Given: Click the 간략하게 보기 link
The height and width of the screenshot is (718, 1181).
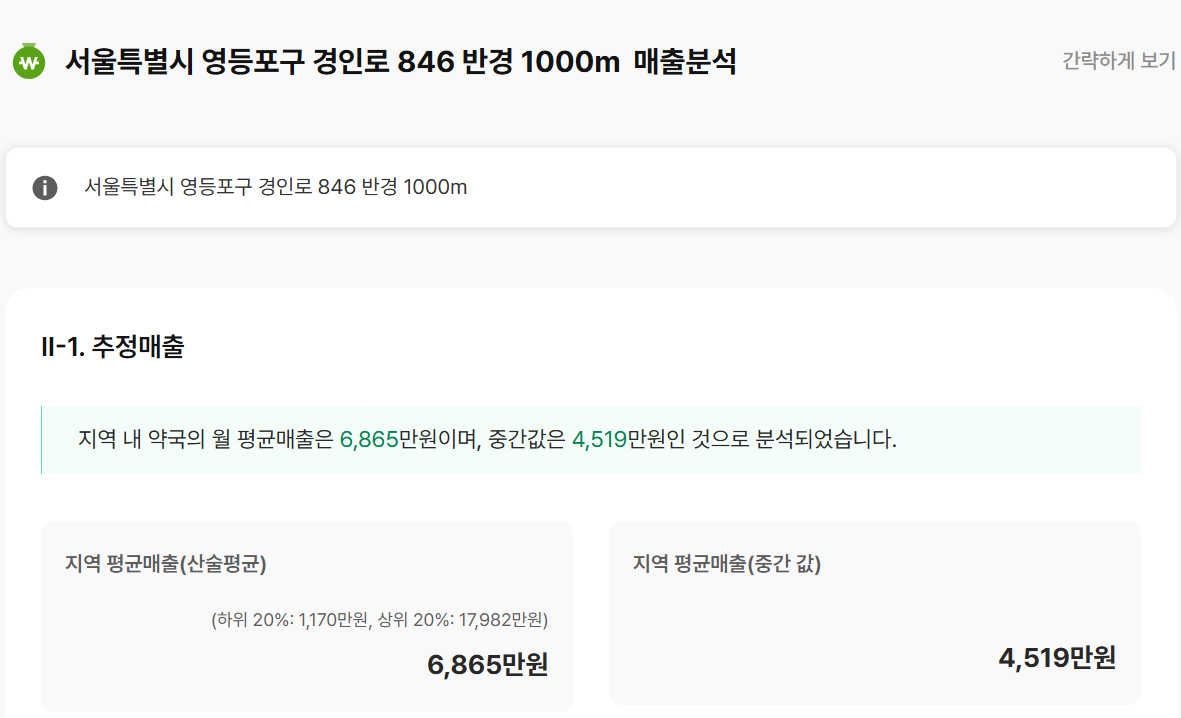Looking at the screenshot, I should coord(1118,61).
